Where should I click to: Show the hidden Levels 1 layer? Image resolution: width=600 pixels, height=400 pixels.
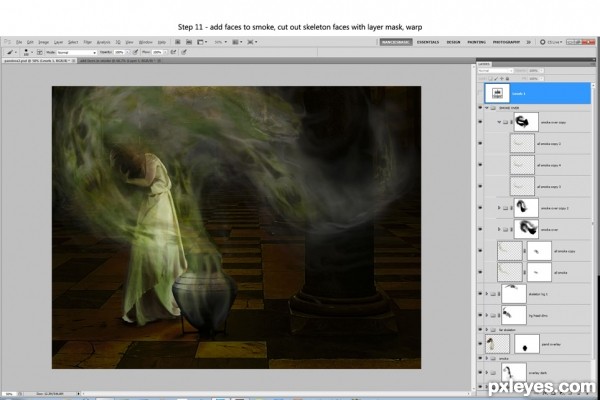click(480, 93)
